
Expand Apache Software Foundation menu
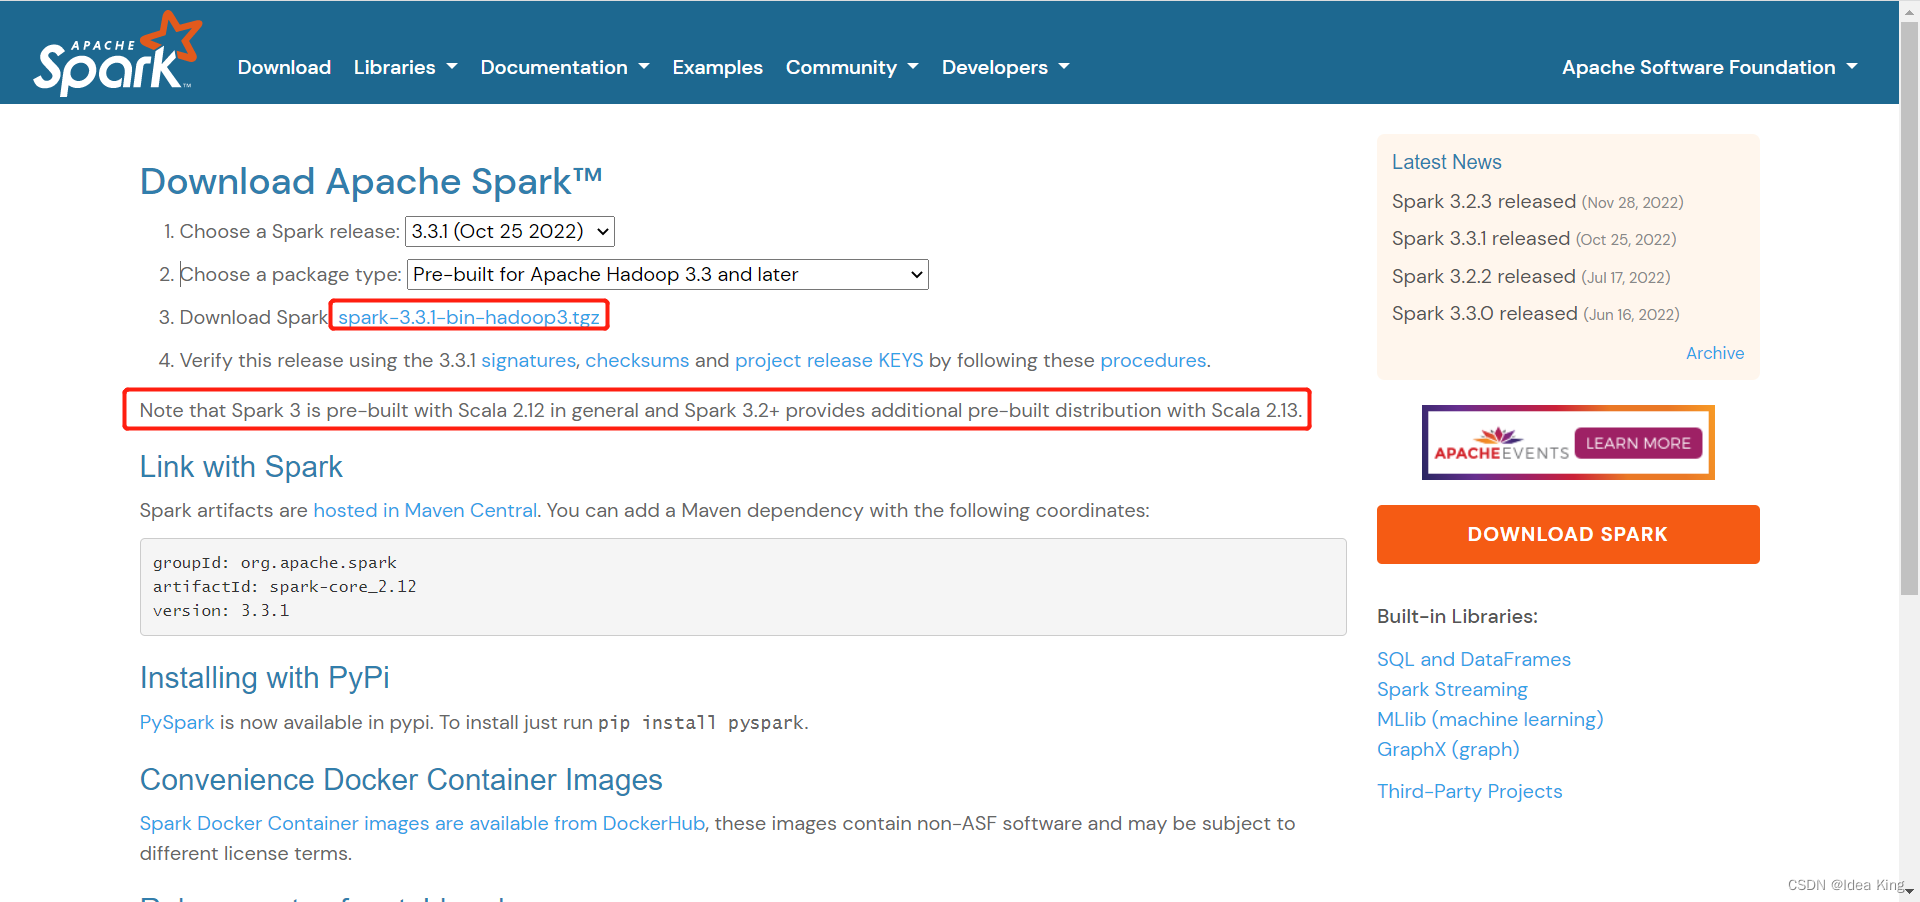1709,67
